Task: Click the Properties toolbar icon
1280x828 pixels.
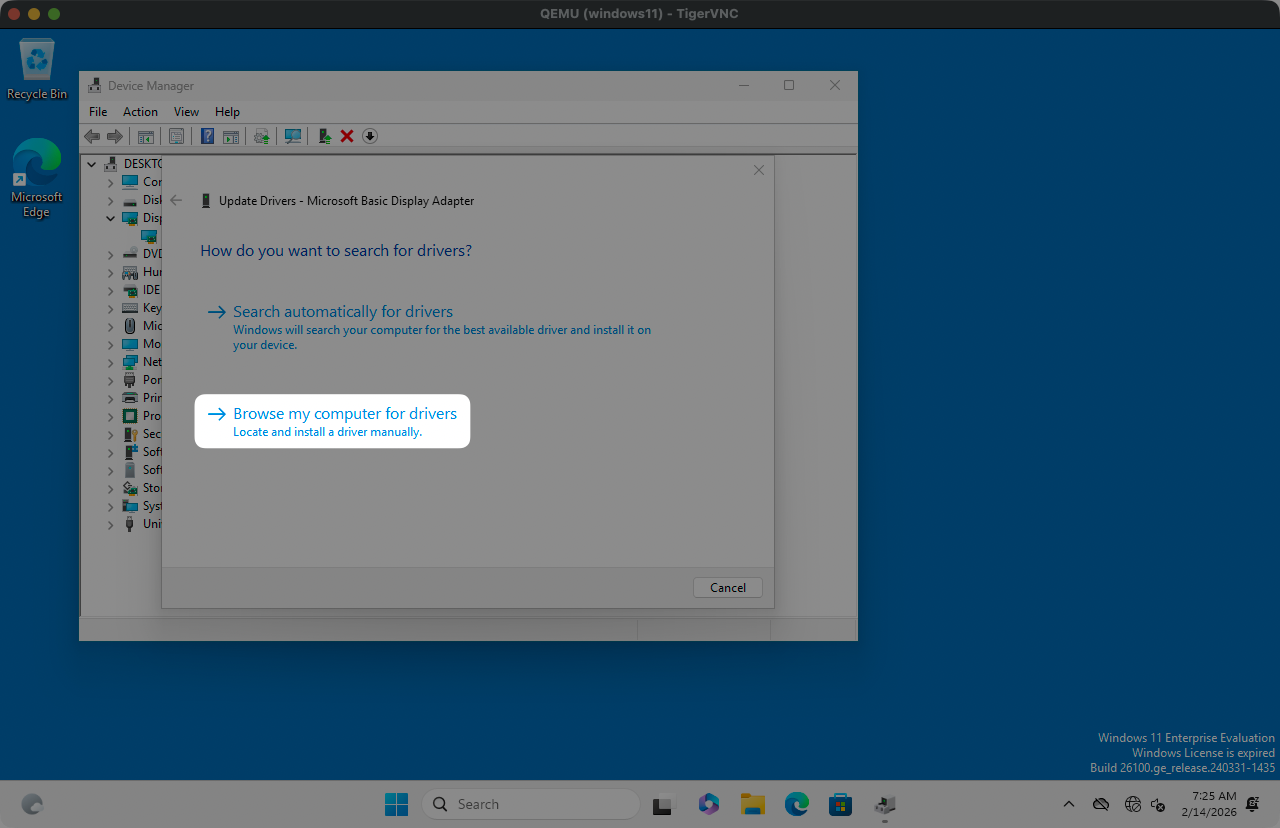Action: point(177,136)
